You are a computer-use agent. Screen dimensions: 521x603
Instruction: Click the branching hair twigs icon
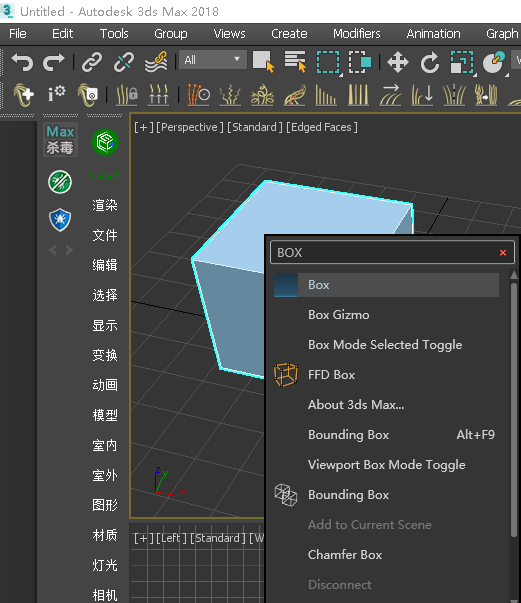click(230, 95)
